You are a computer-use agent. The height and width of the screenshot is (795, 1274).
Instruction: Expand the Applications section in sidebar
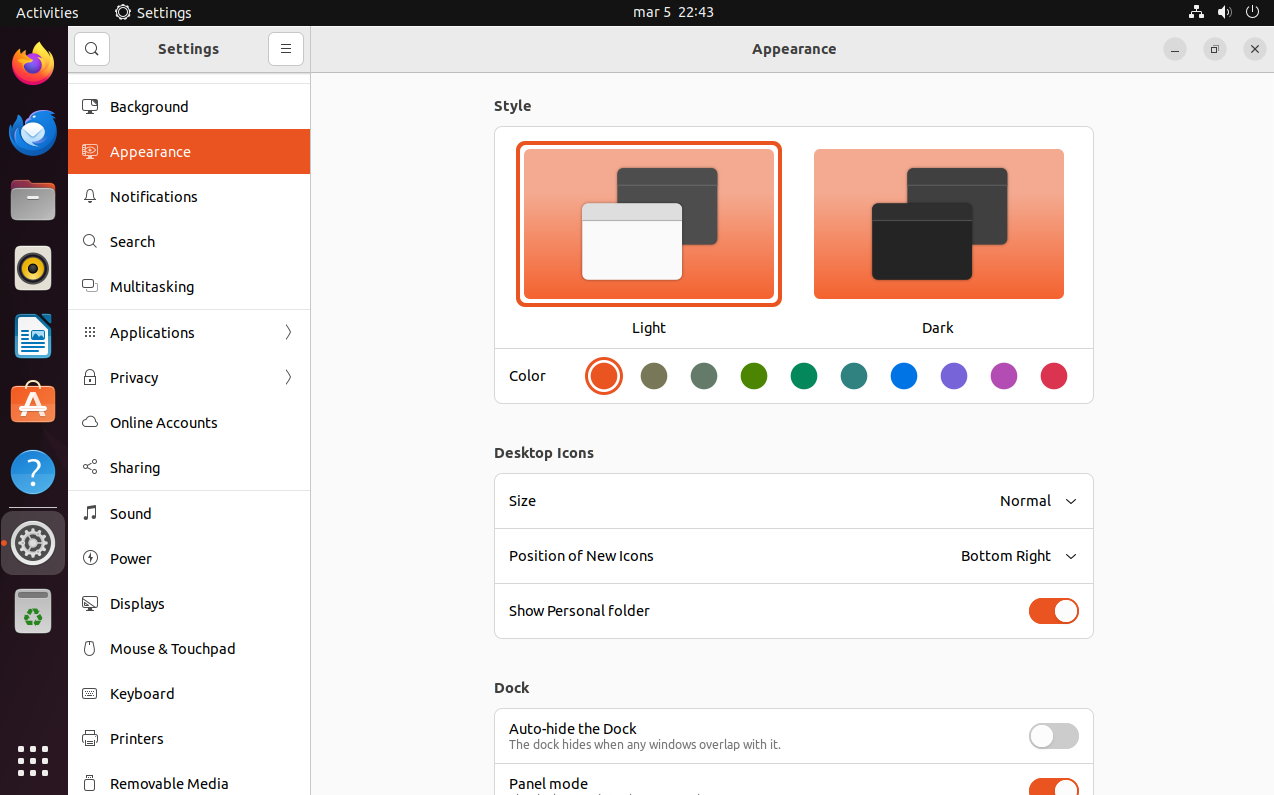pos(189,333)
